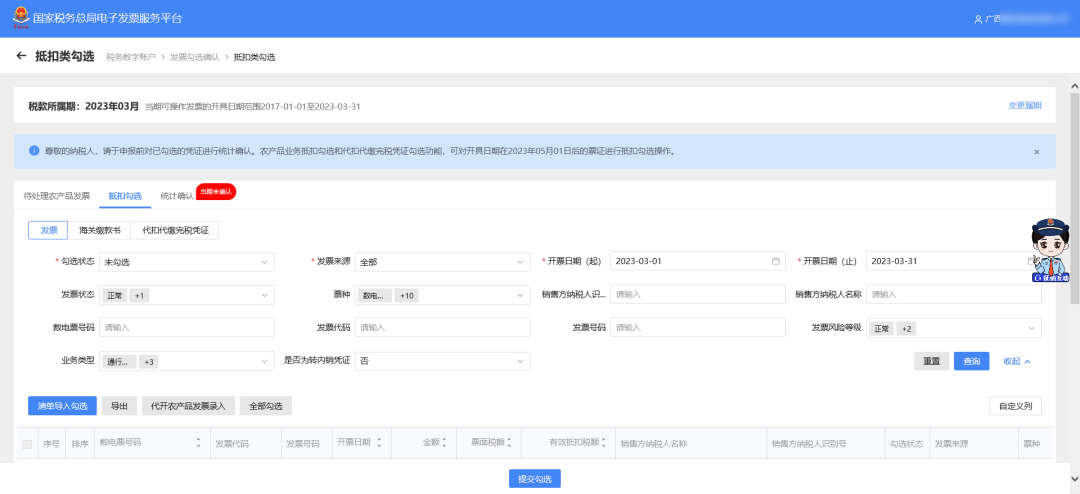Screen dimensions: 1080x494
Task: Sort by 有效抵扣税额 column arrows
Action: [603, 443]
